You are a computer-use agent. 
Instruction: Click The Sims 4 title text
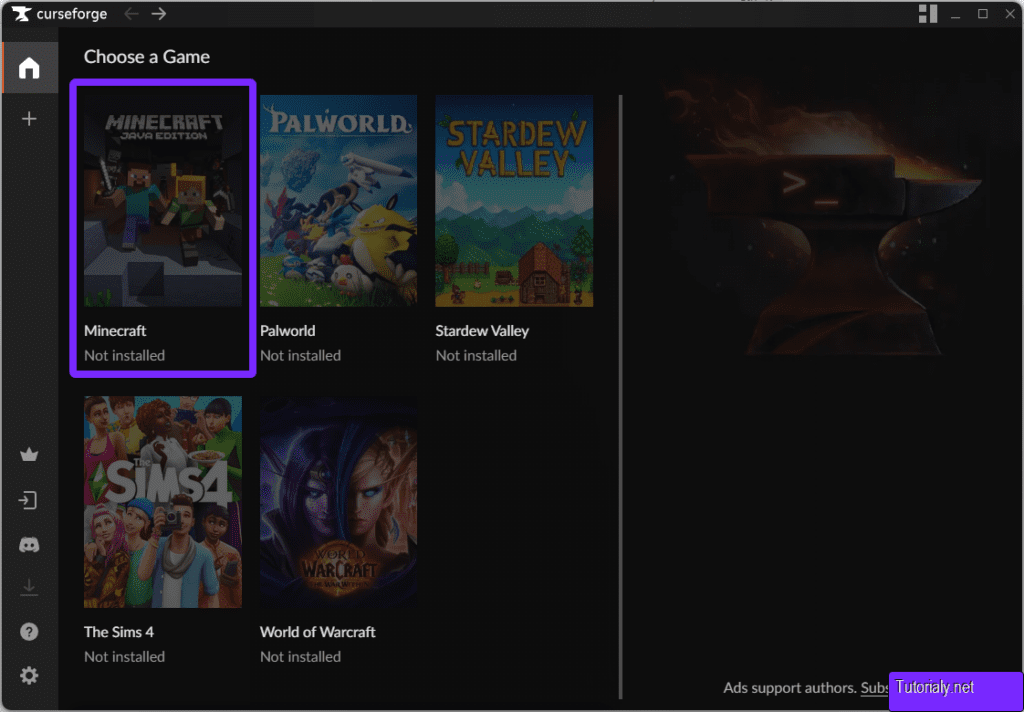pos(119,632)
